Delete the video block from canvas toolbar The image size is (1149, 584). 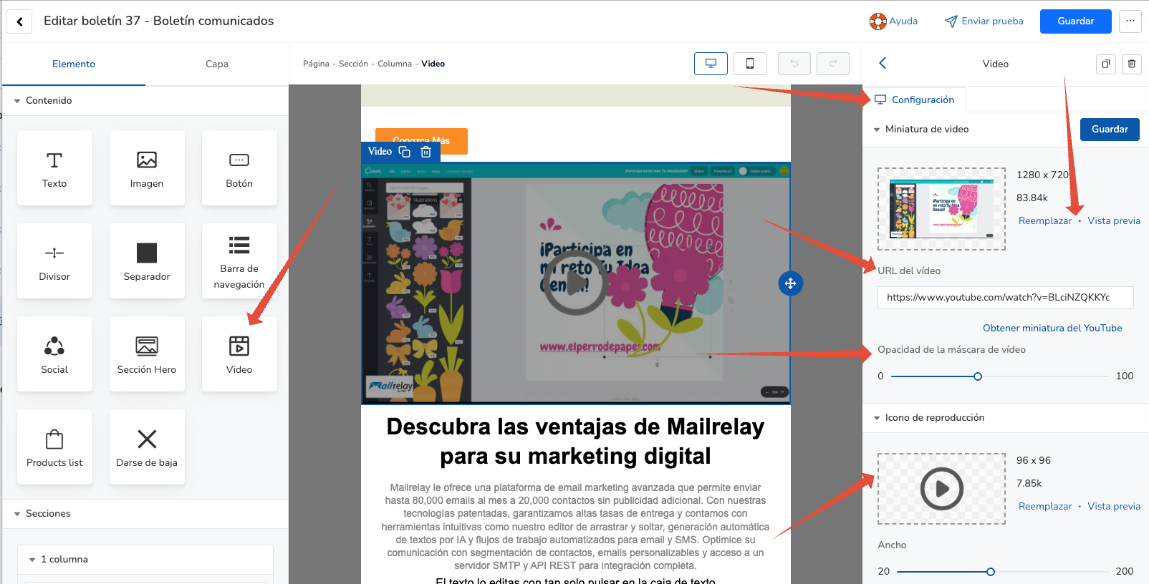426,152
